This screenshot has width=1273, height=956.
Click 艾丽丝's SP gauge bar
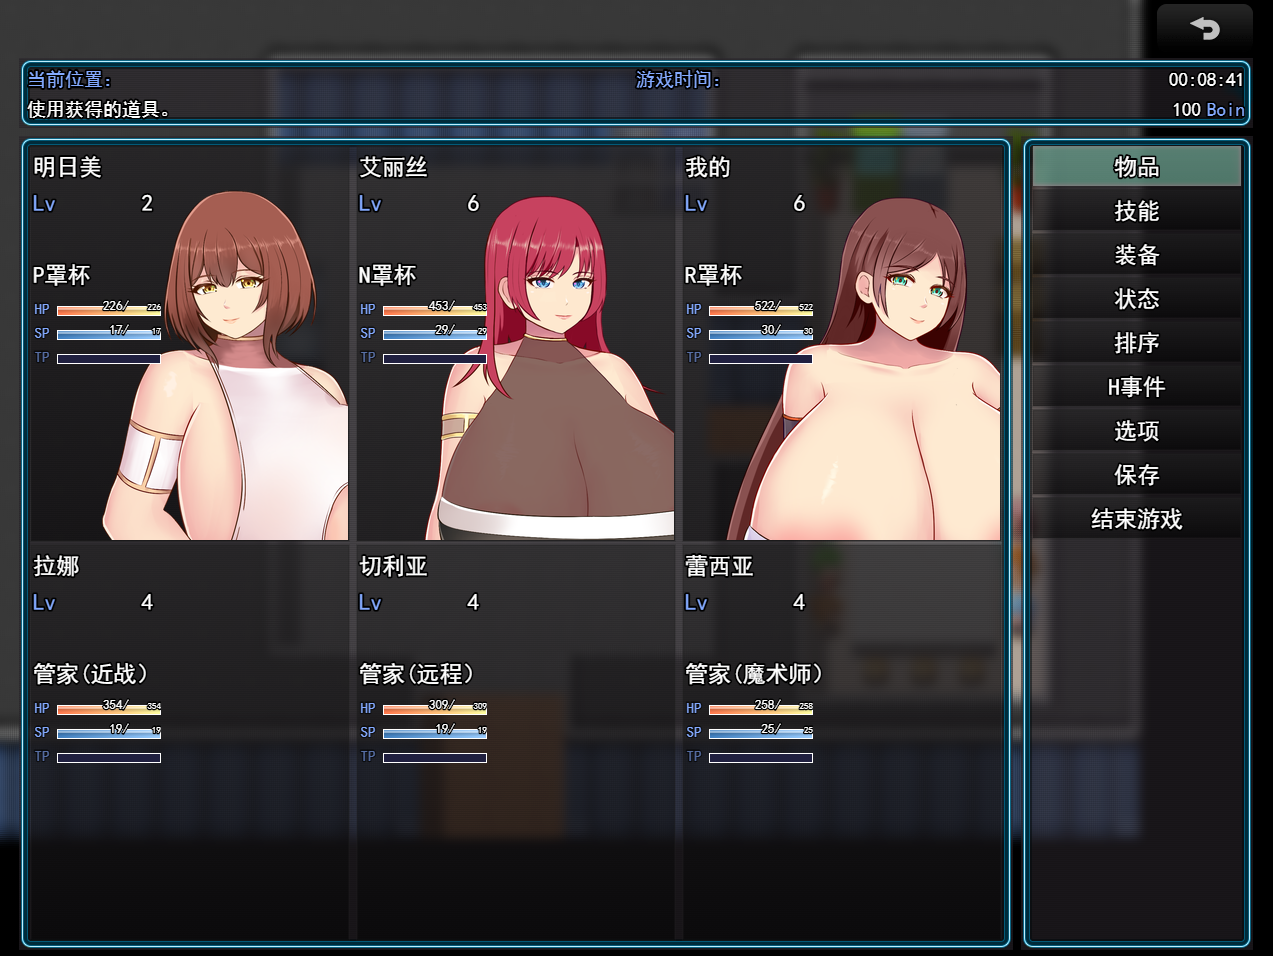tap(435, 335)
